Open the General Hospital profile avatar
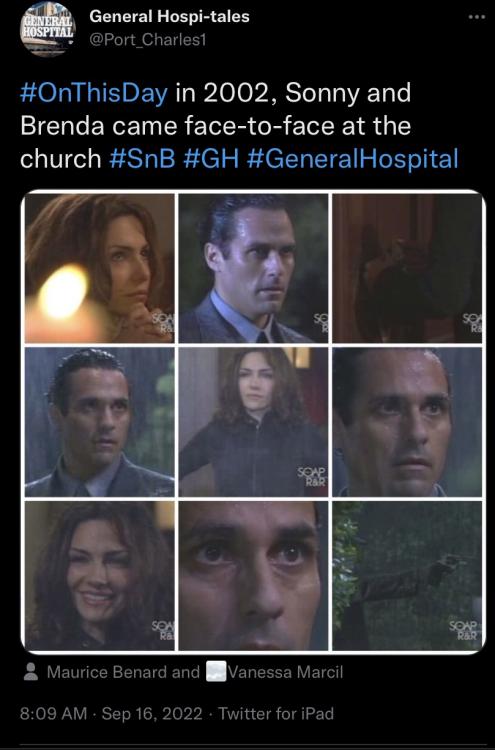The image size is (495, 750). (48, 30)
